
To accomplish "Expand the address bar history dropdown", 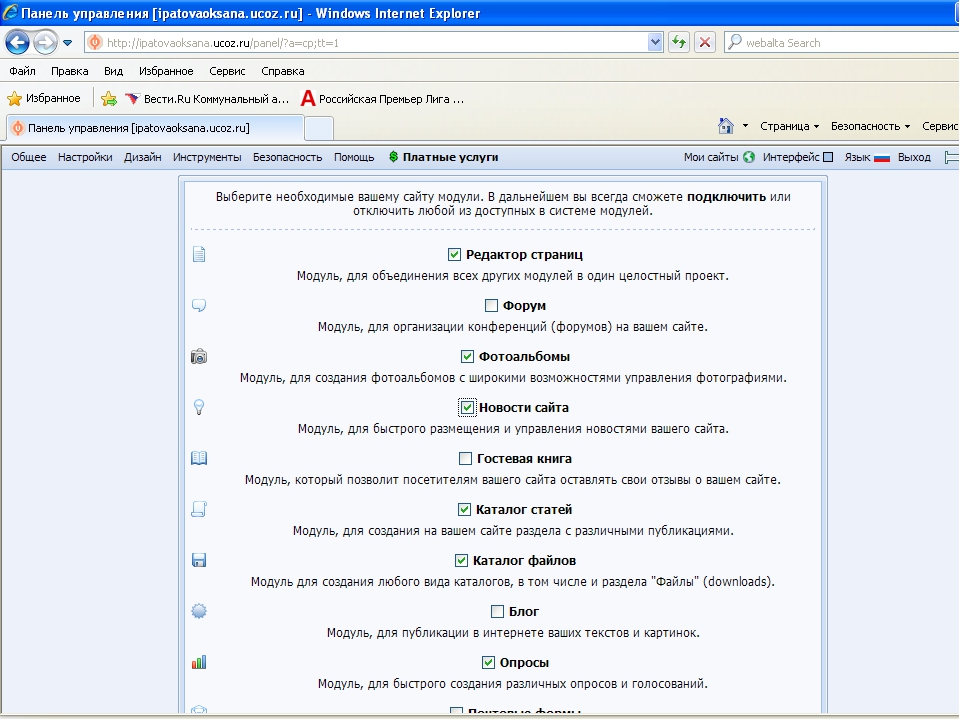I will point(655,43).
